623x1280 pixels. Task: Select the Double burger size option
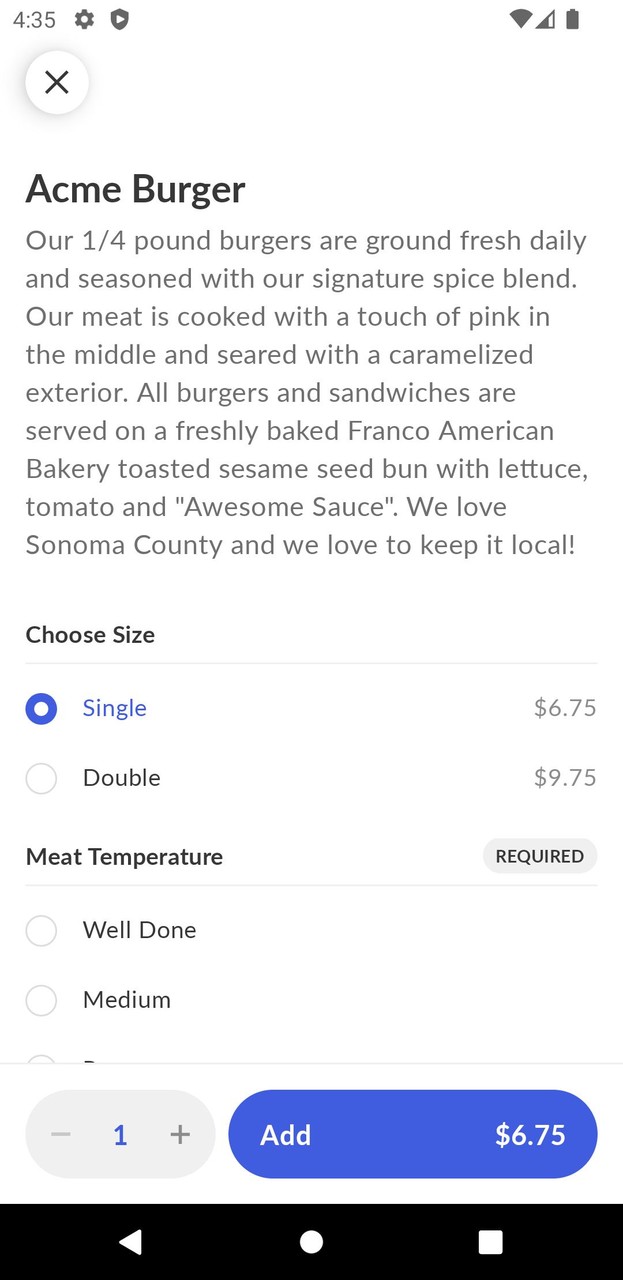coord(41,778)
